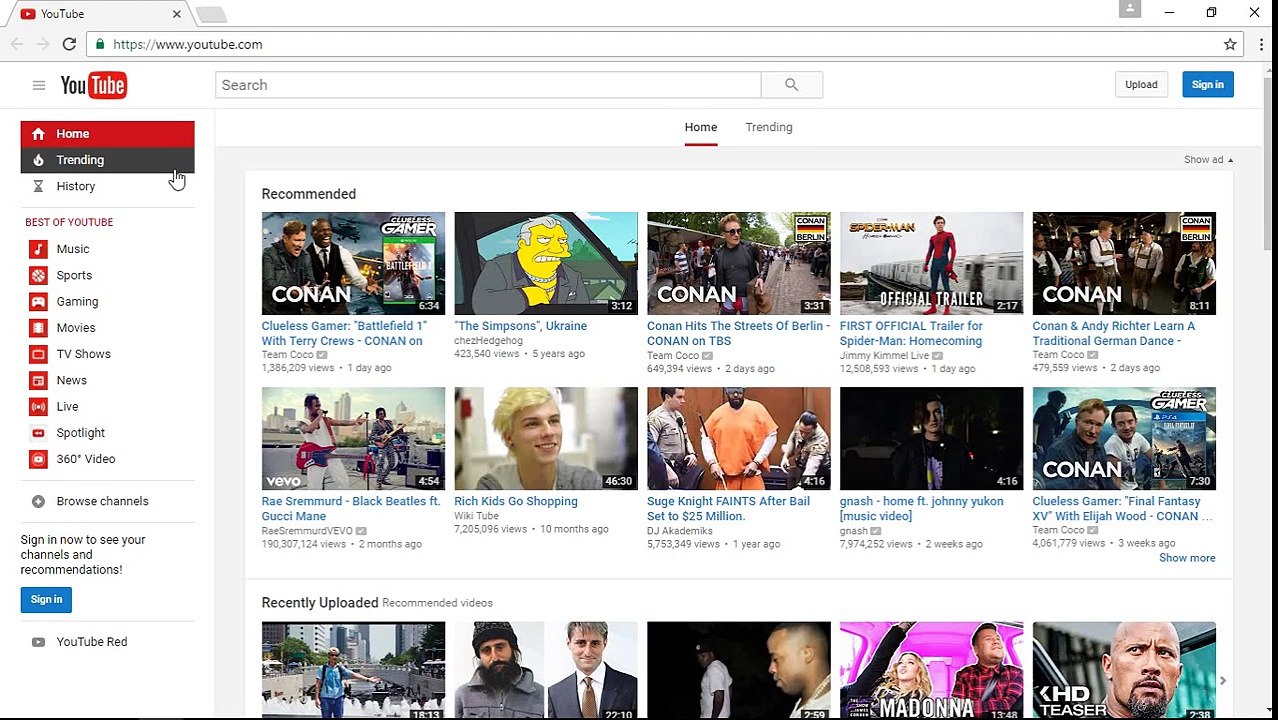Open the 360° Video sidebar entry
Image resolution: width=1278 pixels, height=720 pixels.
107,459
